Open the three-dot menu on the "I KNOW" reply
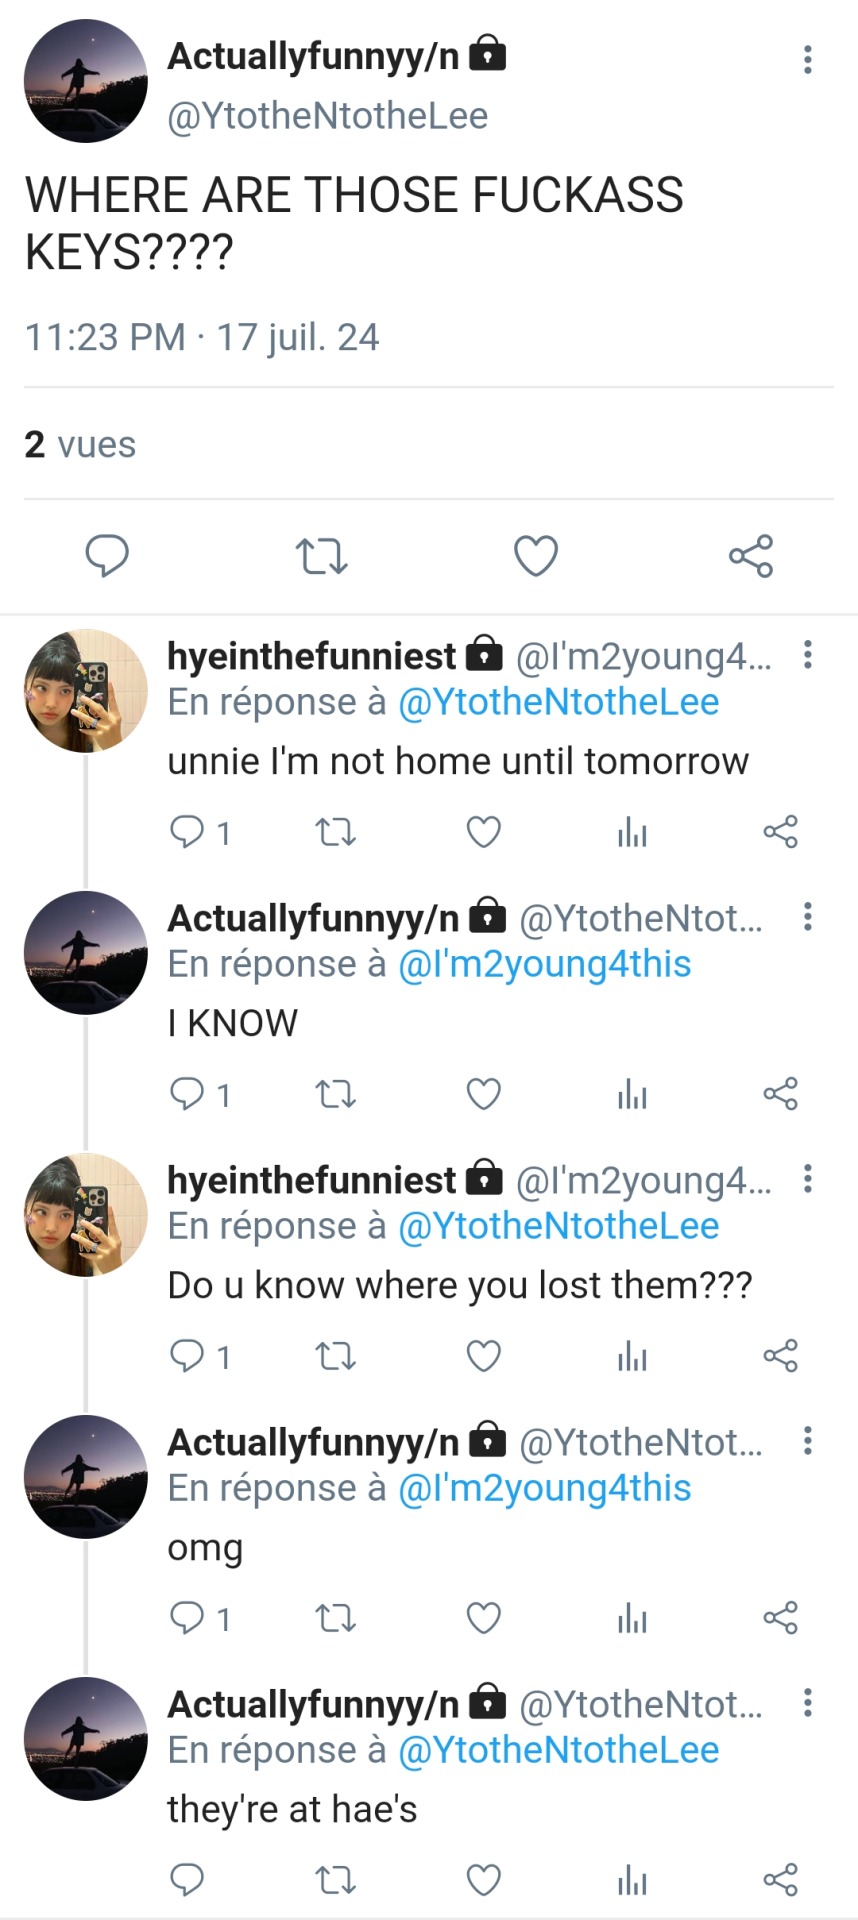This screenshot has width=858, height=1920. 807,917
